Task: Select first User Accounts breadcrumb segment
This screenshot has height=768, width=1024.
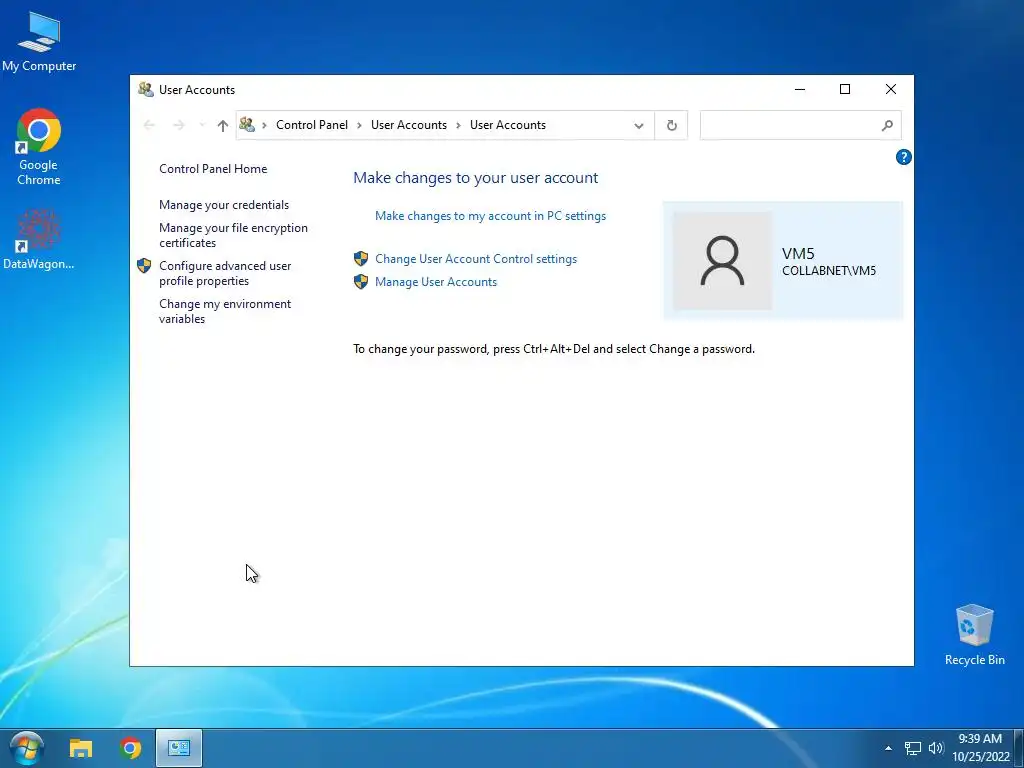Action: pyautogui.click(x=409, y=125)
